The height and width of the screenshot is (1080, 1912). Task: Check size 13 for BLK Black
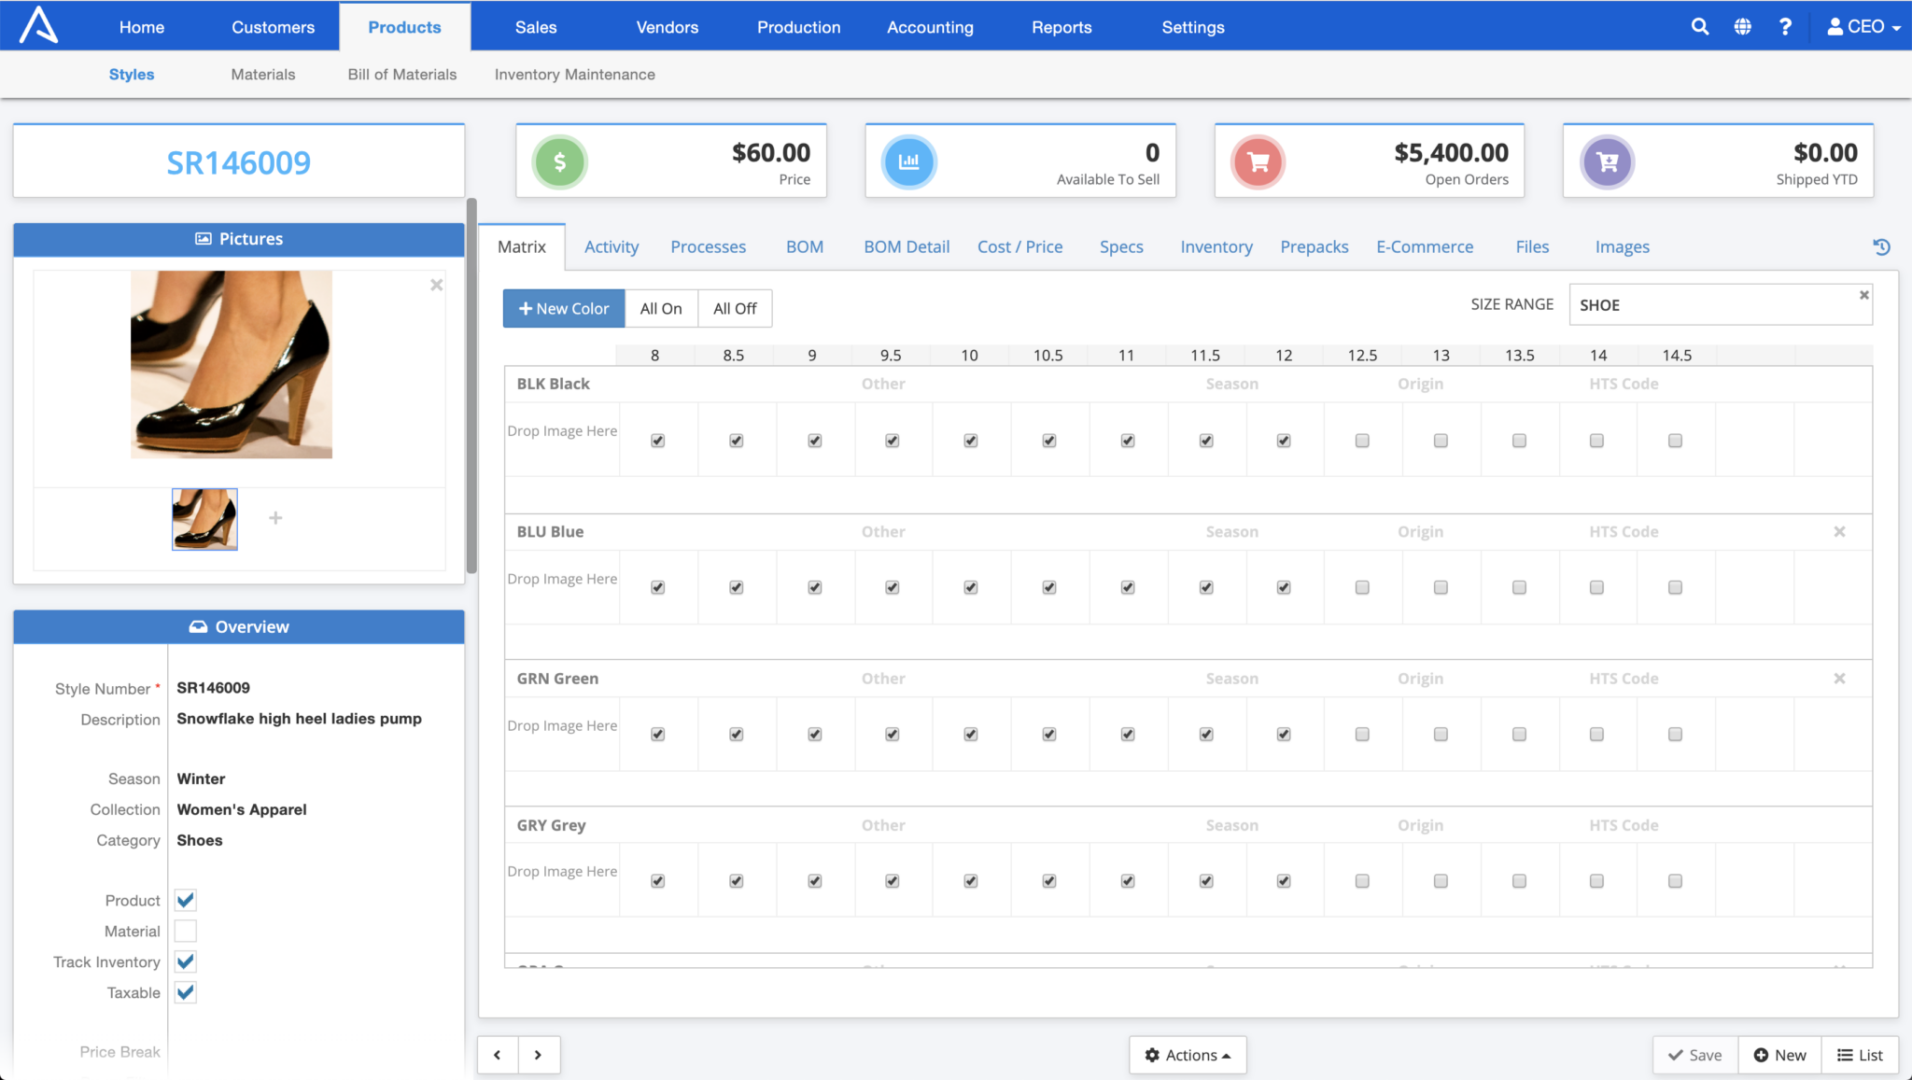tap(1440, 440)
